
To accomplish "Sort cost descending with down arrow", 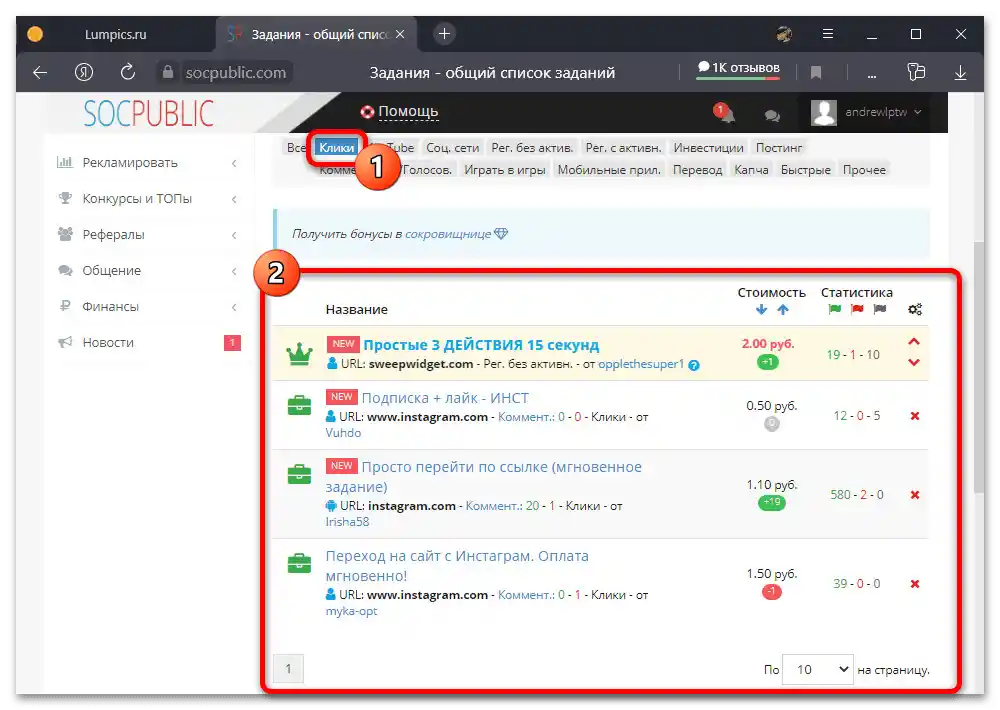I will click(x=761, y=309).
